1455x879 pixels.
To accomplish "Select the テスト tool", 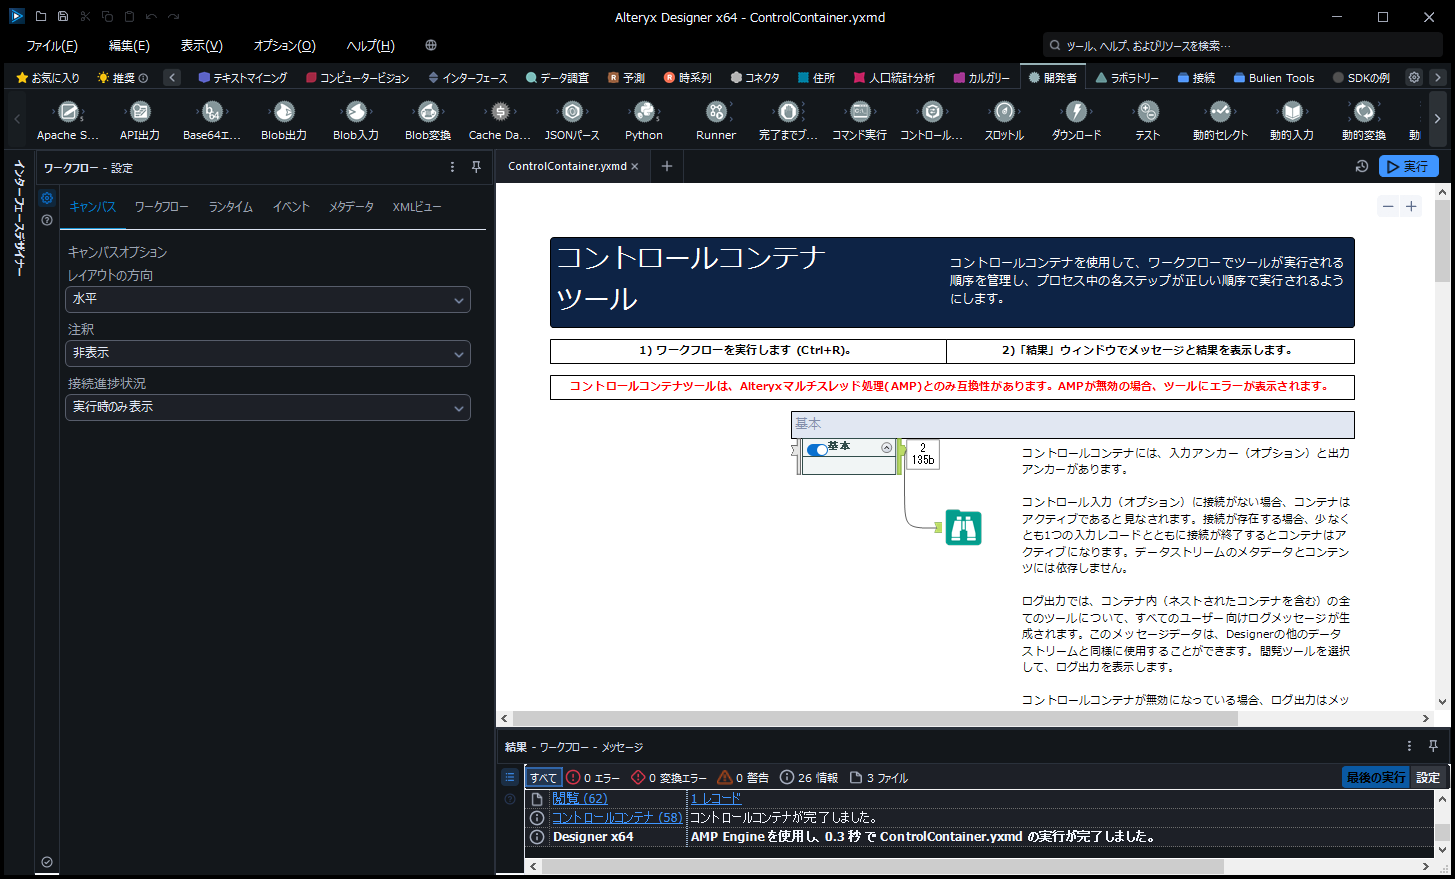I will pyautogui.click(x=1146, y=119).
